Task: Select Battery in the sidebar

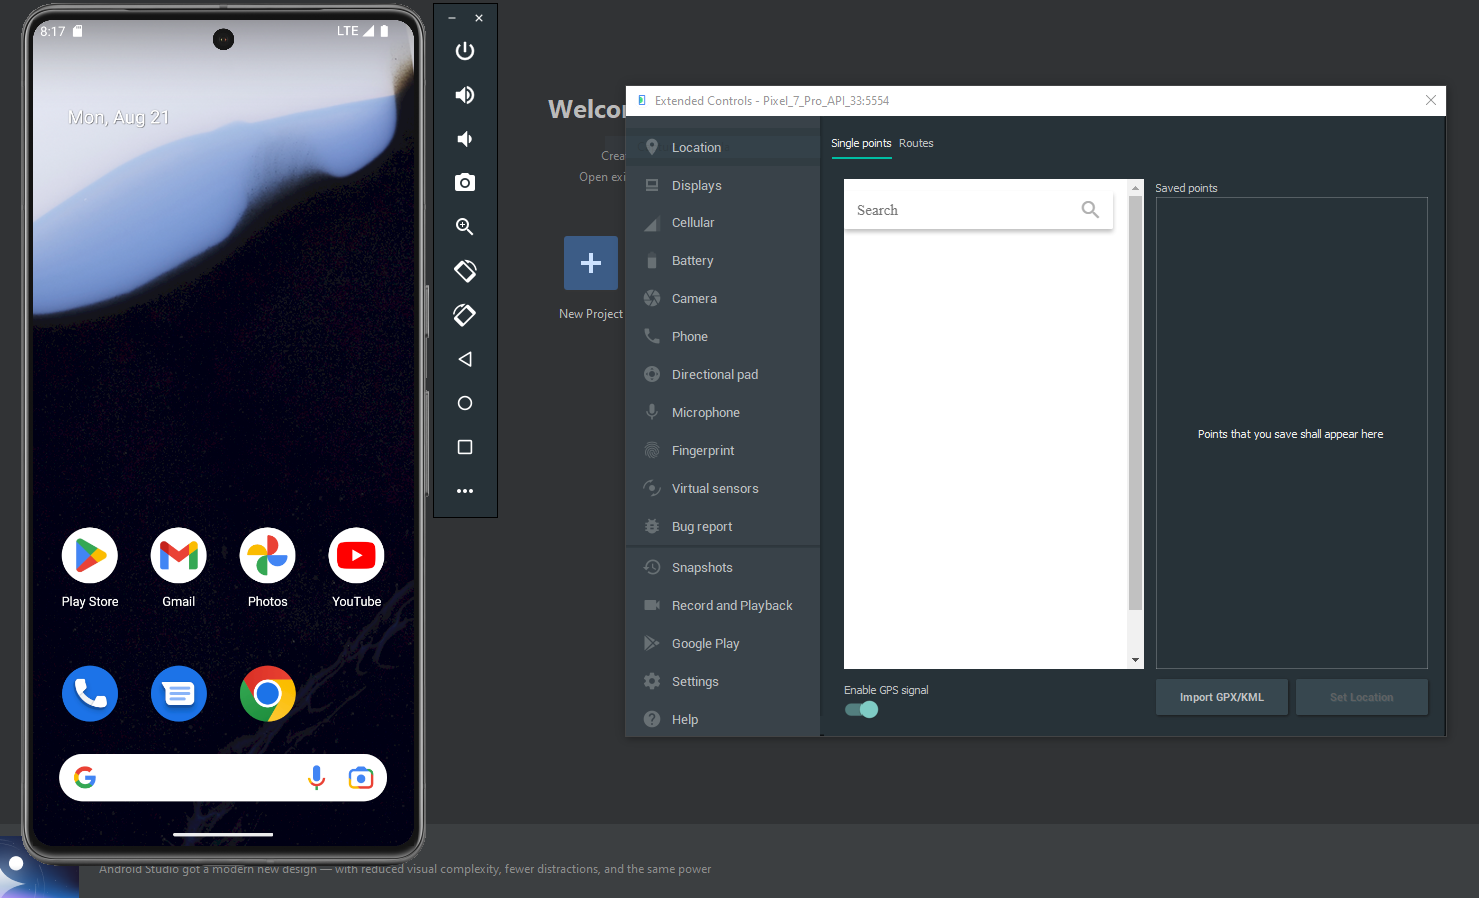Action: click(x=692, y=261)
